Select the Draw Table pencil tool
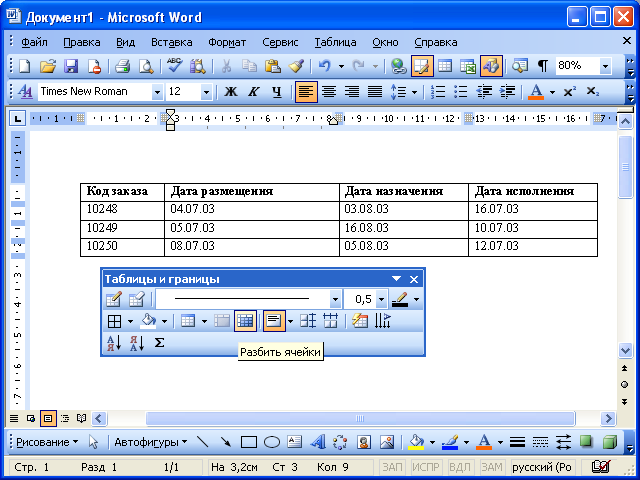 click(x=113, y=300)
